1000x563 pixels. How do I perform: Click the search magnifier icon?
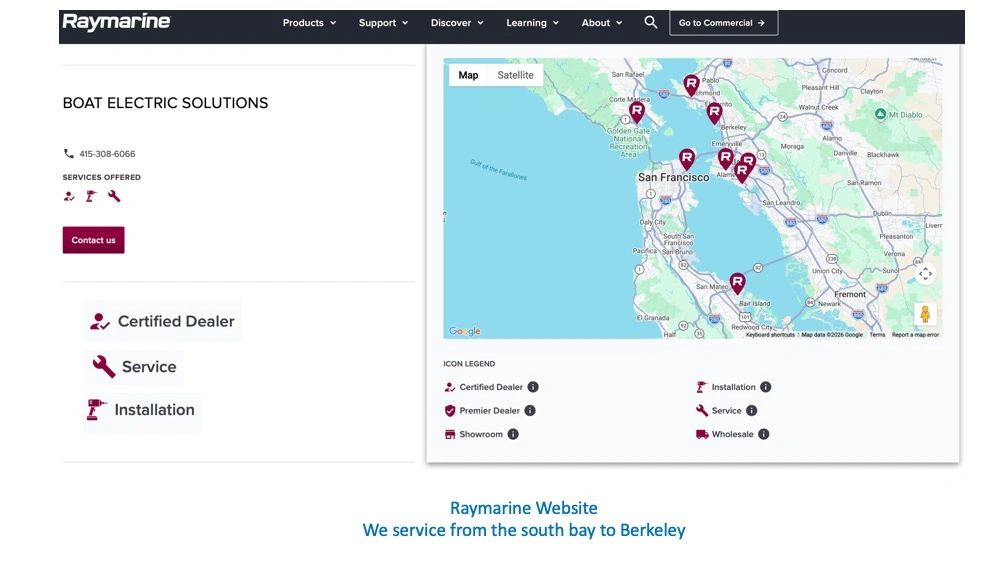pyautogui.click(x=651, y=22)
